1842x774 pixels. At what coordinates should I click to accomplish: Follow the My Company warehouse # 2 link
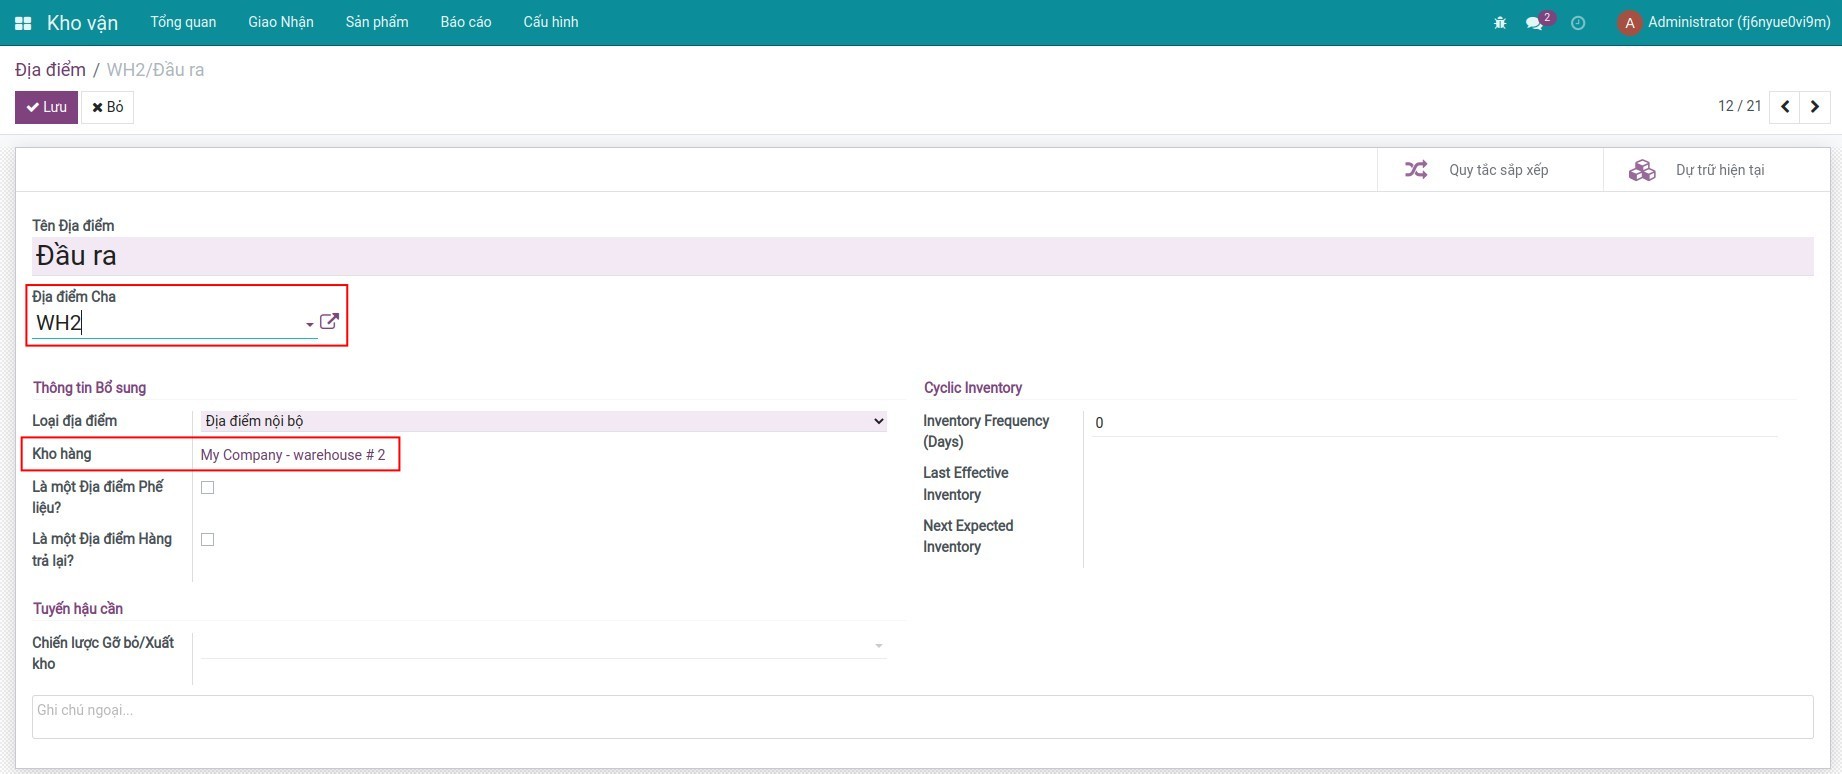click(x=293, y=455)
